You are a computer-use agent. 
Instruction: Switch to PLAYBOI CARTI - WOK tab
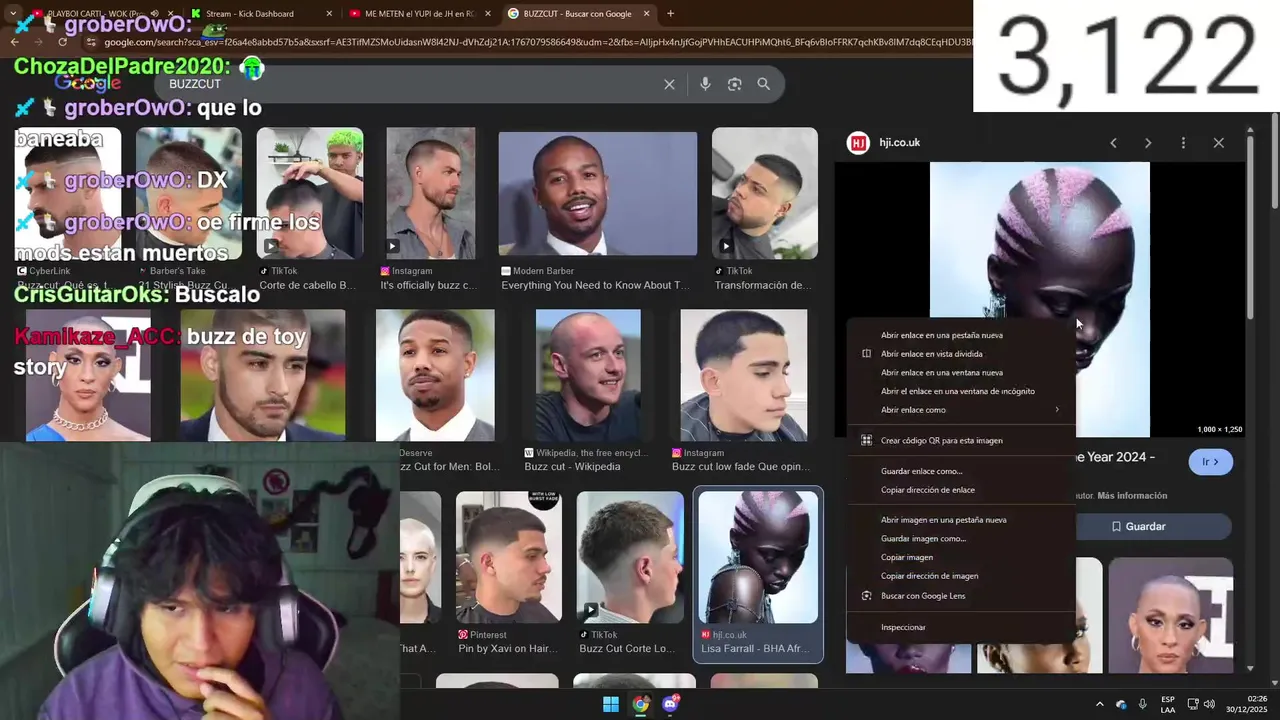[x=95, y=14]
